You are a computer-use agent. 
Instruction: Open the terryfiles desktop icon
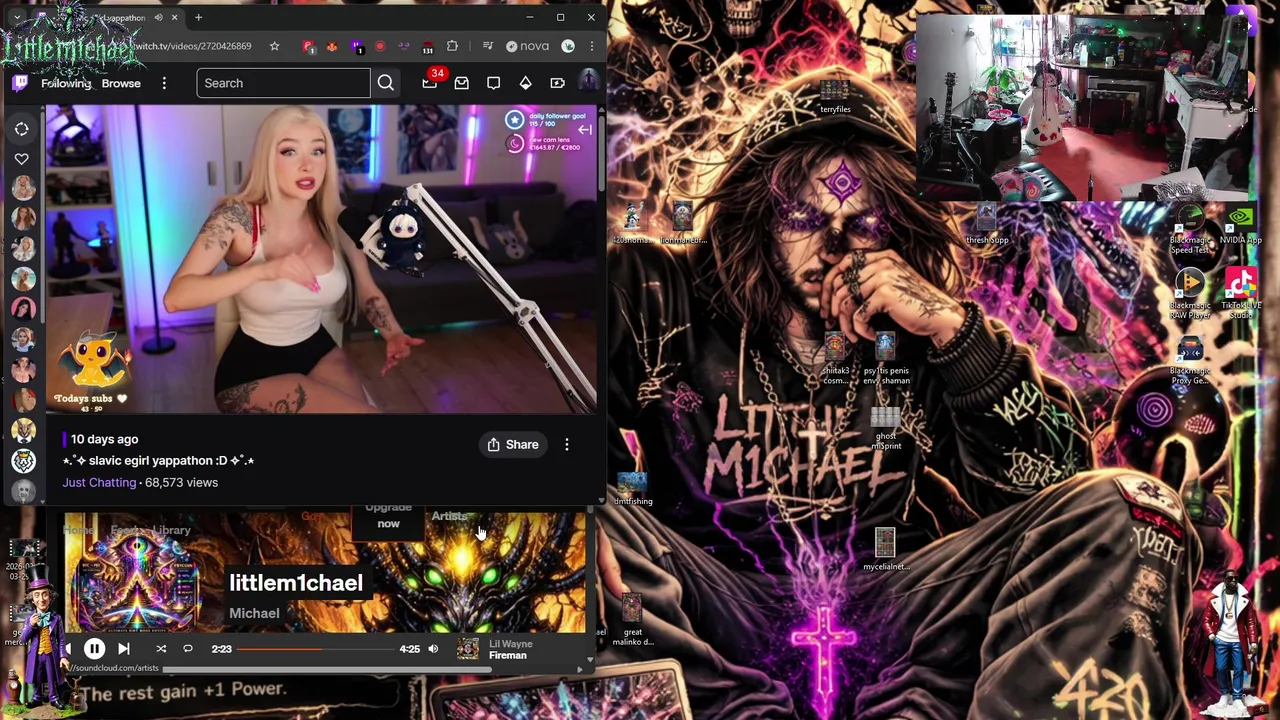tap(835, 97)
